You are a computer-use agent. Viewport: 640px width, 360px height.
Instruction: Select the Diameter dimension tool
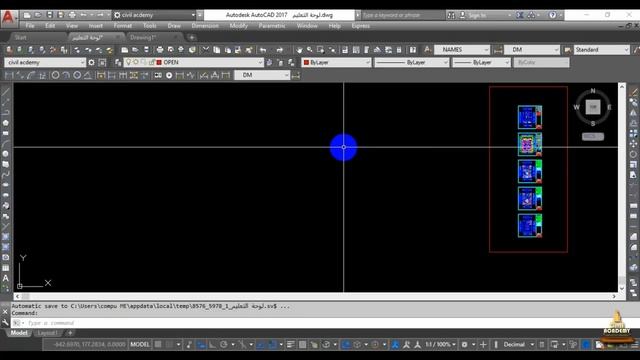[x=77, y=75]
